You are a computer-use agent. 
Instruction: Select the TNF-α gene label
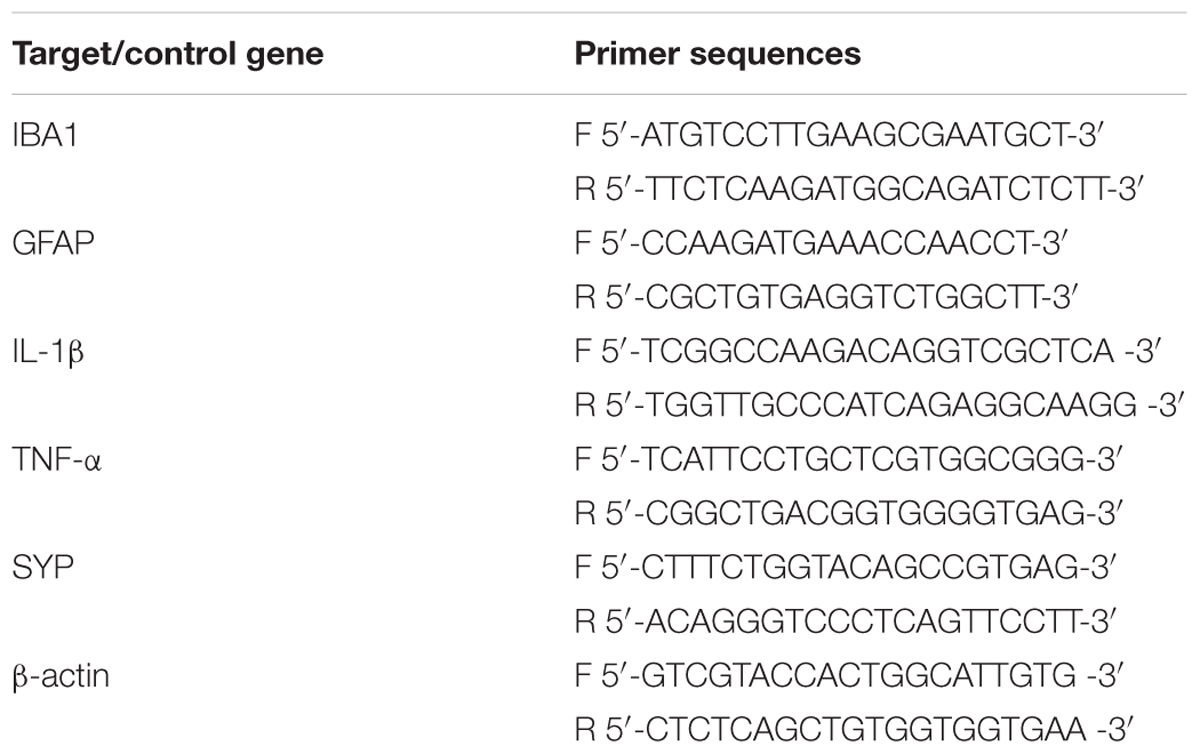tap(54, 460)
